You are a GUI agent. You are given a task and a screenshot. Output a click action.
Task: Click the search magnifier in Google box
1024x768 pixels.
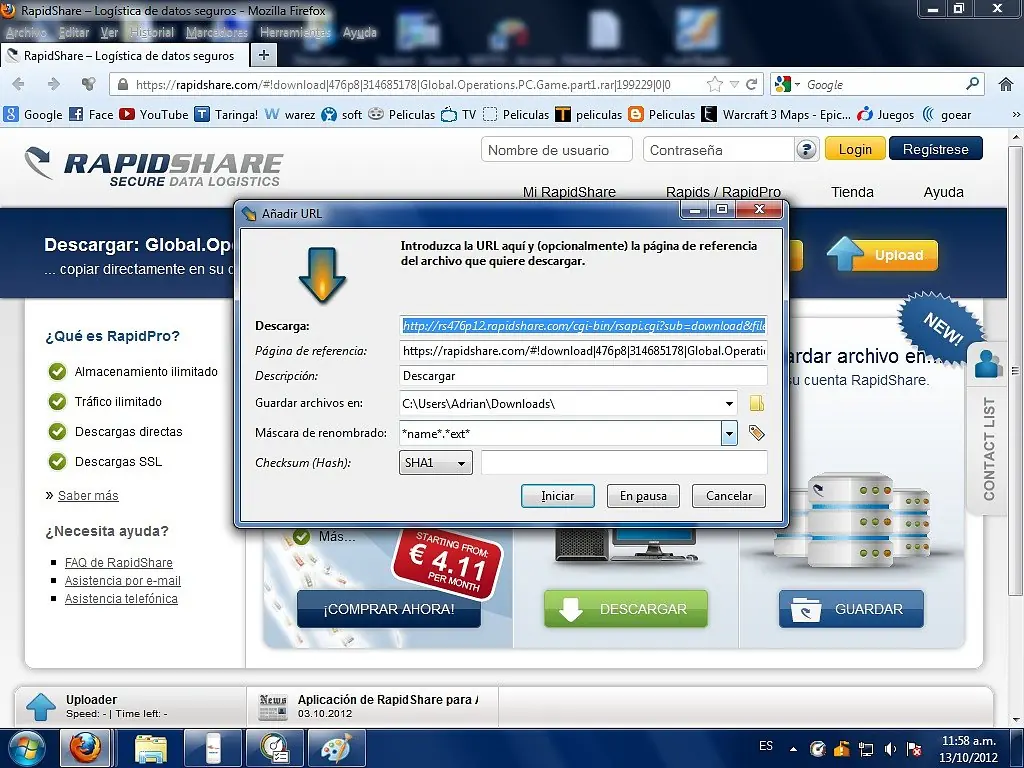click(x=972, y=84)
